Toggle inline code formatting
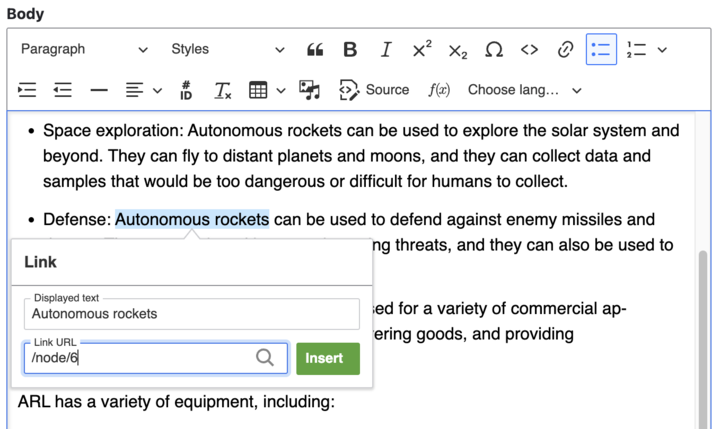 pos(529,49)
